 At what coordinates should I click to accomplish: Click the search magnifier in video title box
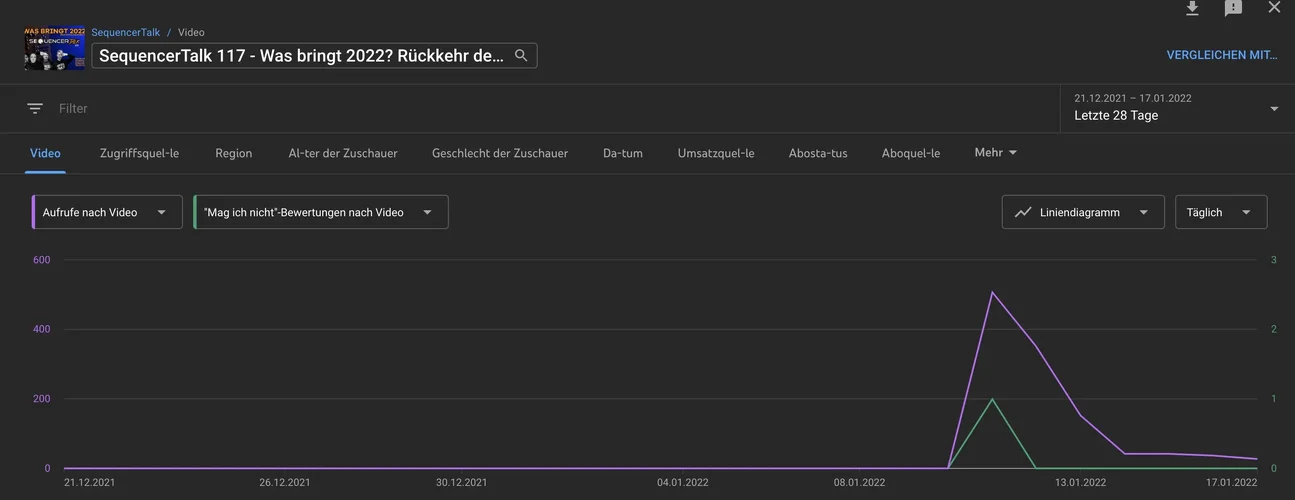[x=521, y=56]
